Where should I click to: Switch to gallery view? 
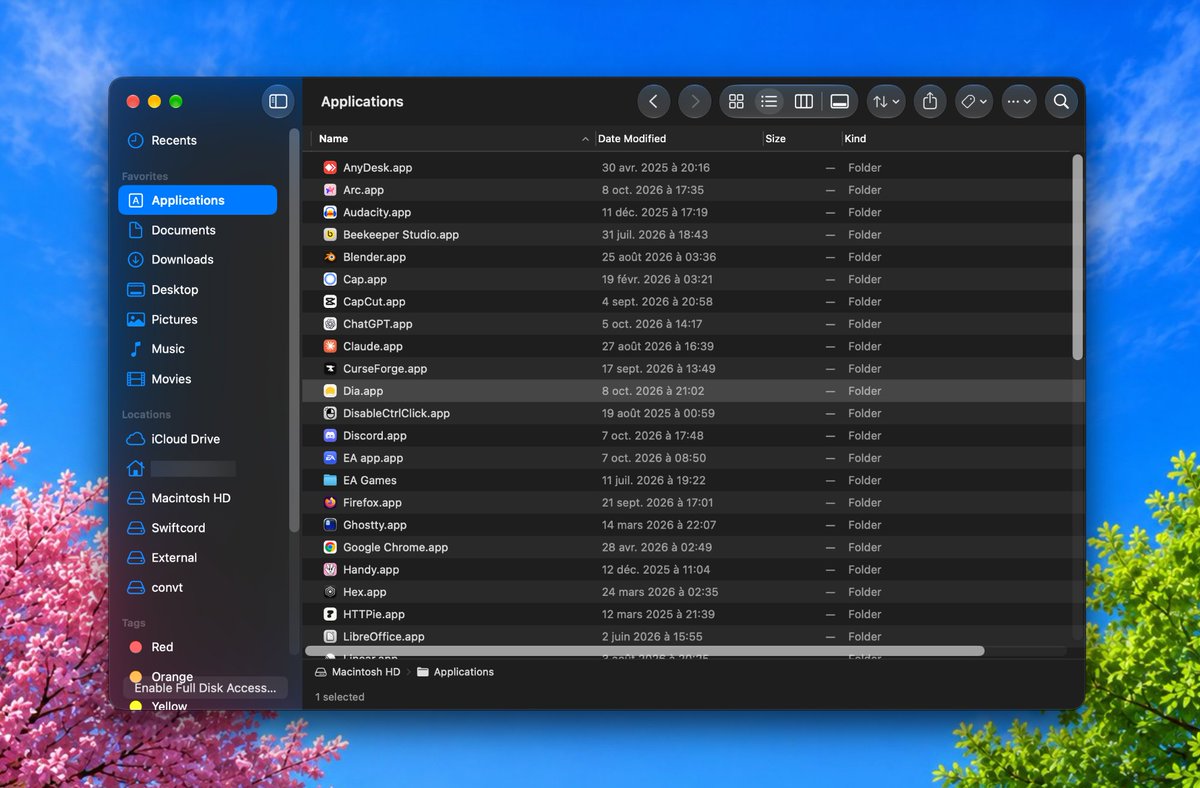tap(840, 101)
